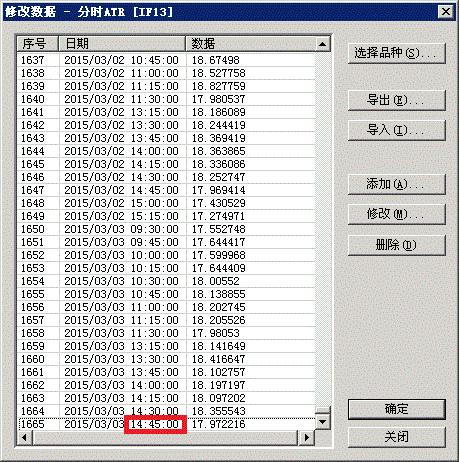Click the horizontal scrollbar right arrow
Image resolution: width=459 pixels, height=462 pixels.
(x=307, y=437)
